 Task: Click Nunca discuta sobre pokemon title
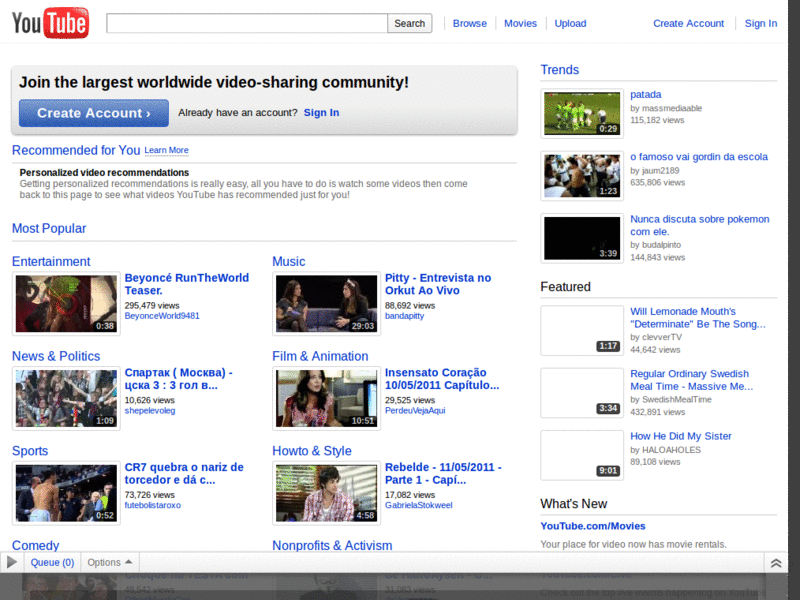[699, 225]
